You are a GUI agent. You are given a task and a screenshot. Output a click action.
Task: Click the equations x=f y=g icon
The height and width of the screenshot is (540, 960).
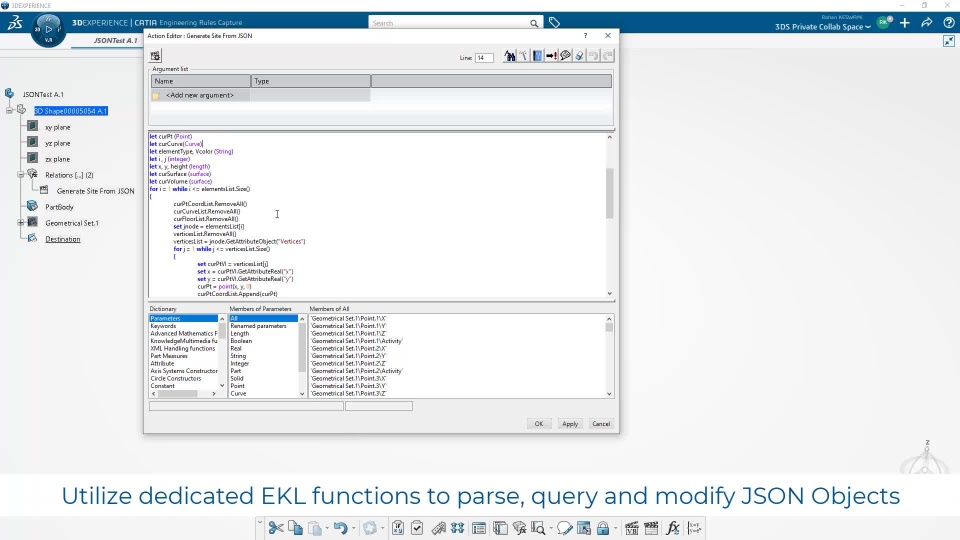coord(694,528)
